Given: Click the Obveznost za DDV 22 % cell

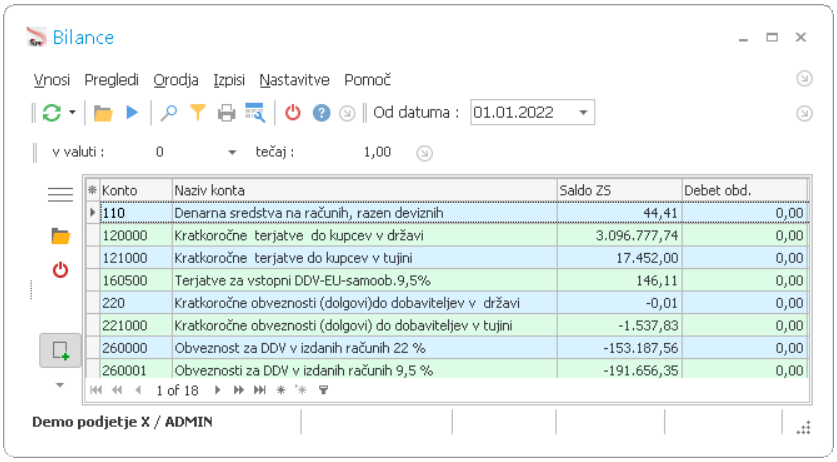Looking at the screenshot, I should point(365,348).
